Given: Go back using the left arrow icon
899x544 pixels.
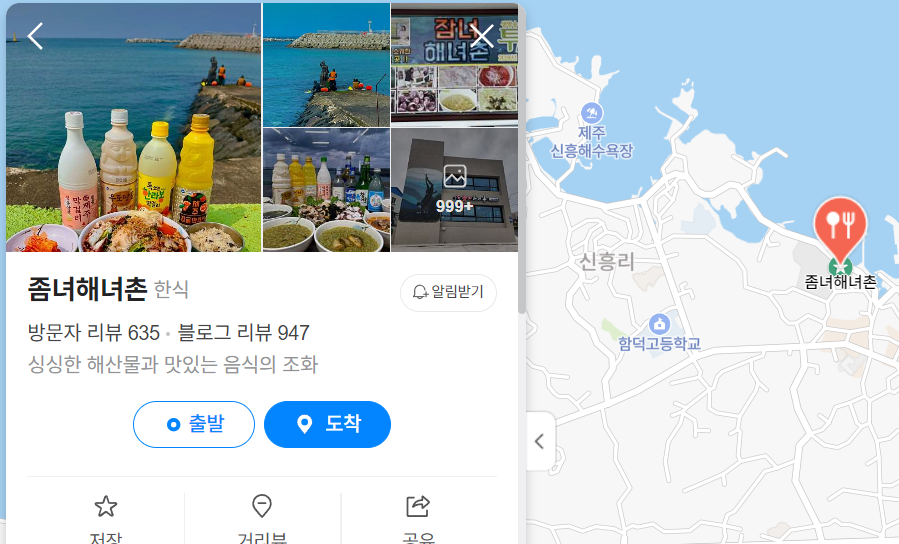Looking at the screenshot, I should pos(36,36).
